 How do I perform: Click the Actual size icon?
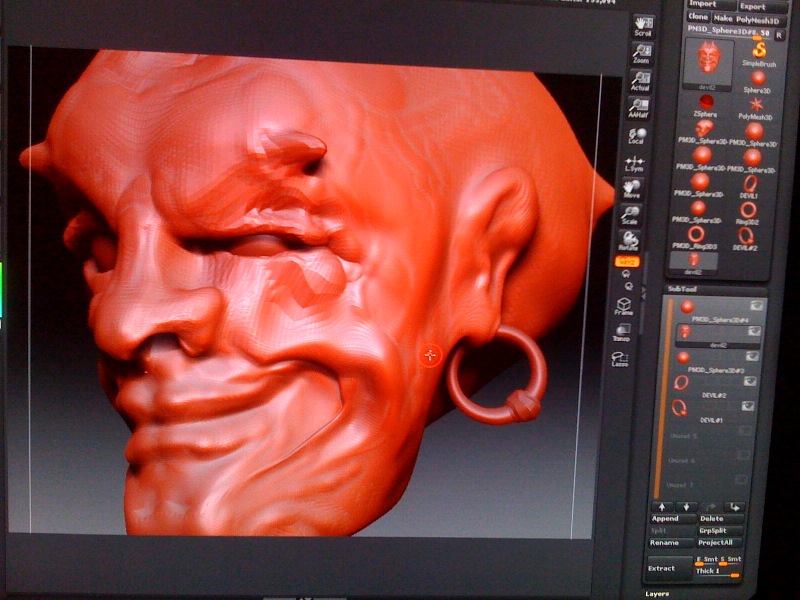coord(640,82)
